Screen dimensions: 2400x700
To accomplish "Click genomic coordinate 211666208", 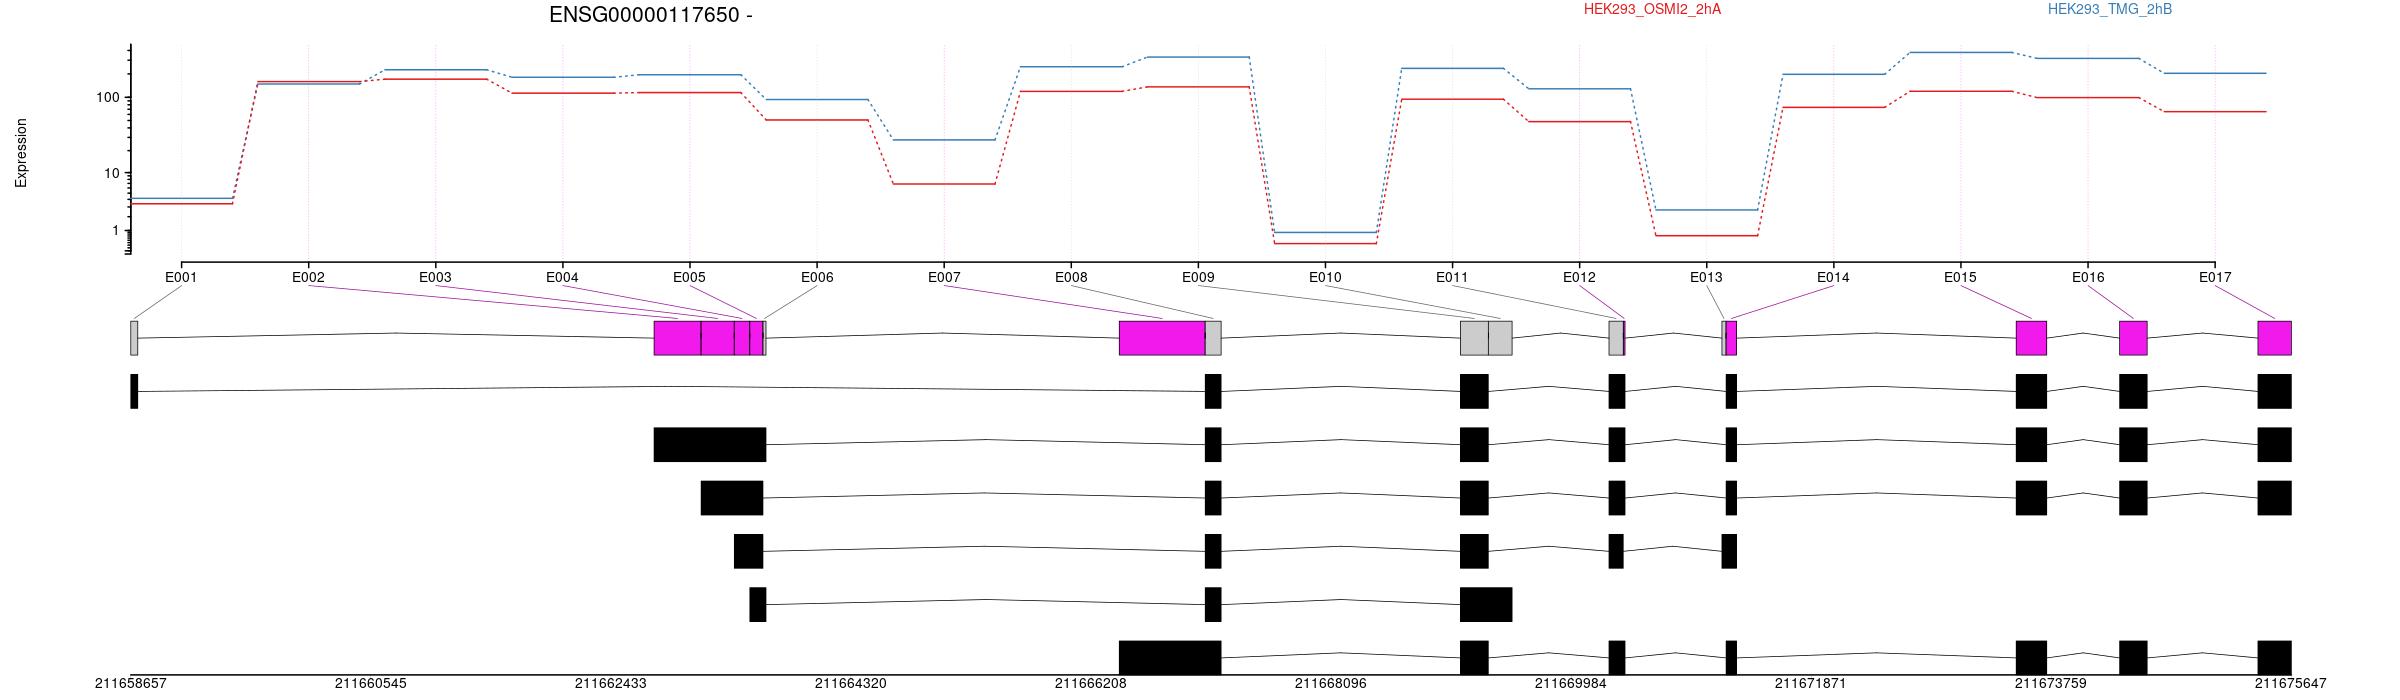I will coord(1091,684).
